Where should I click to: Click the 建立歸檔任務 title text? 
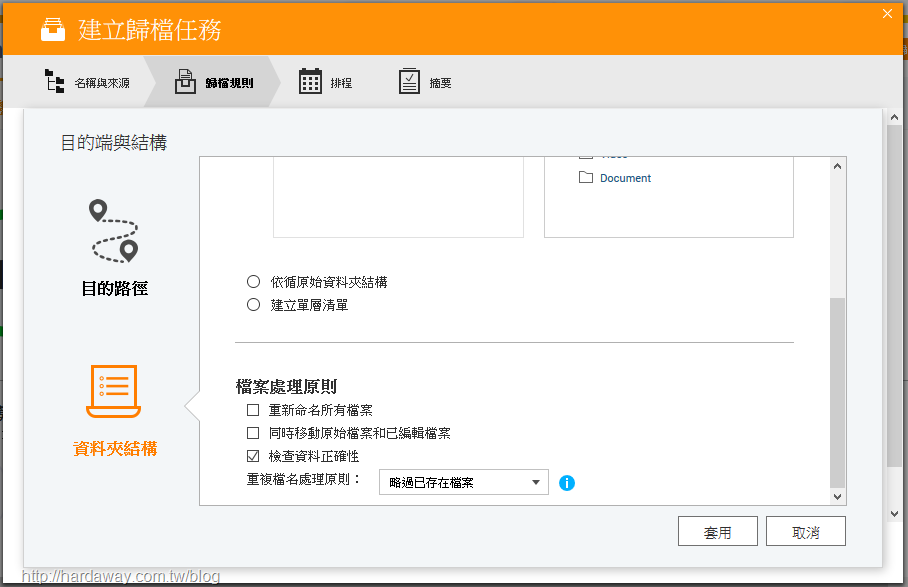(150, 30)
